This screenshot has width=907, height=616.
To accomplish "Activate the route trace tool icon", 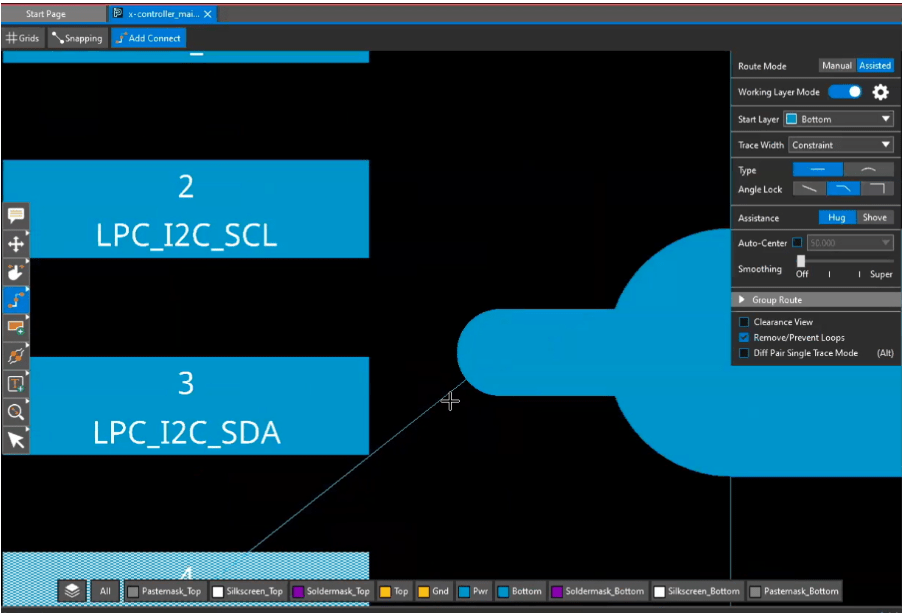I will coord(16,300).
